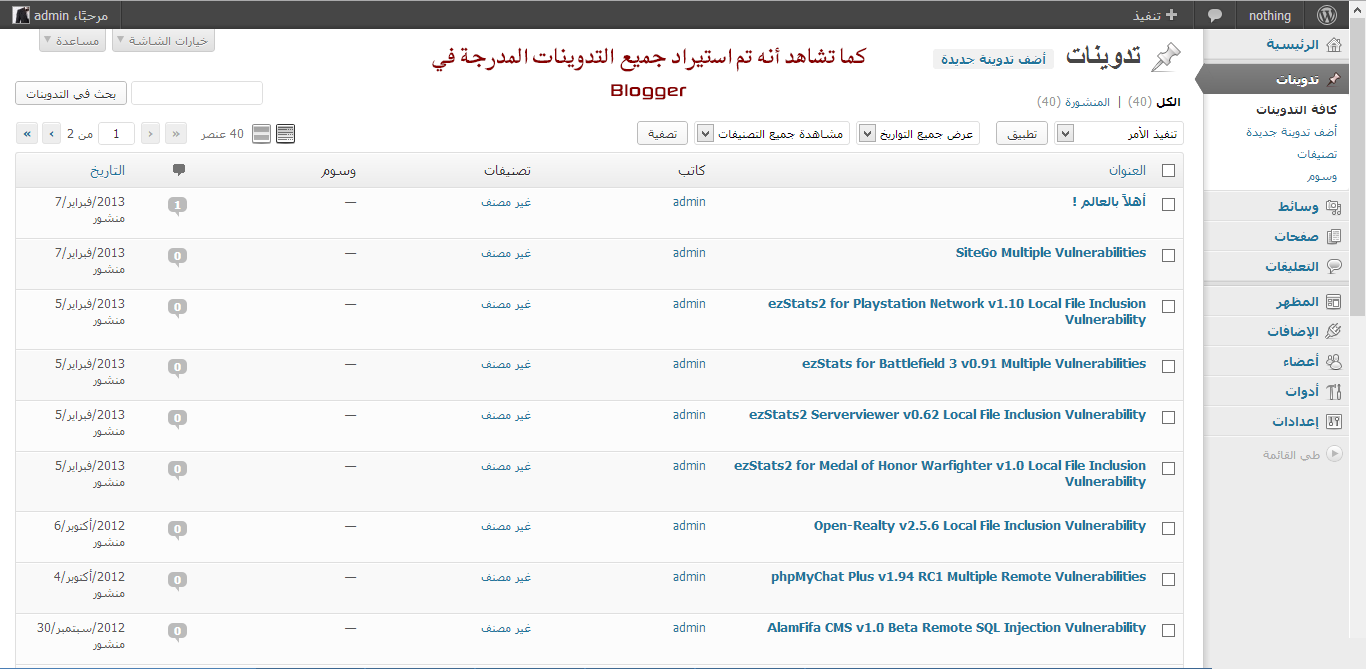Open the وسوم submenu item in sidebar

point(1321,176)
